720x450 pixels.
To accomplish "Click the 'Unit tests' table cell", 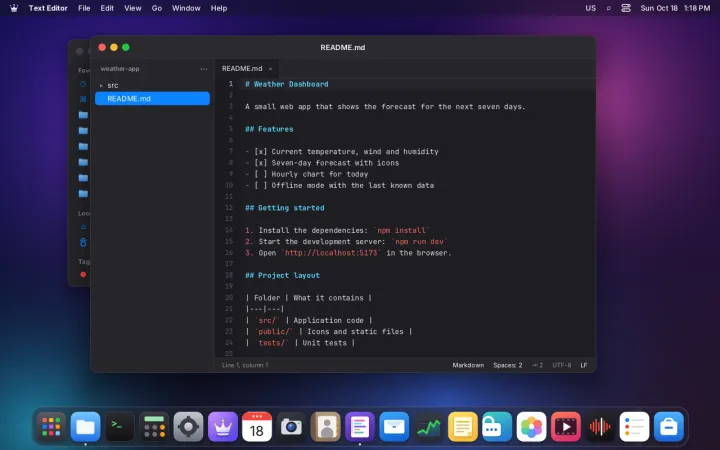I will tap(324, 343).
